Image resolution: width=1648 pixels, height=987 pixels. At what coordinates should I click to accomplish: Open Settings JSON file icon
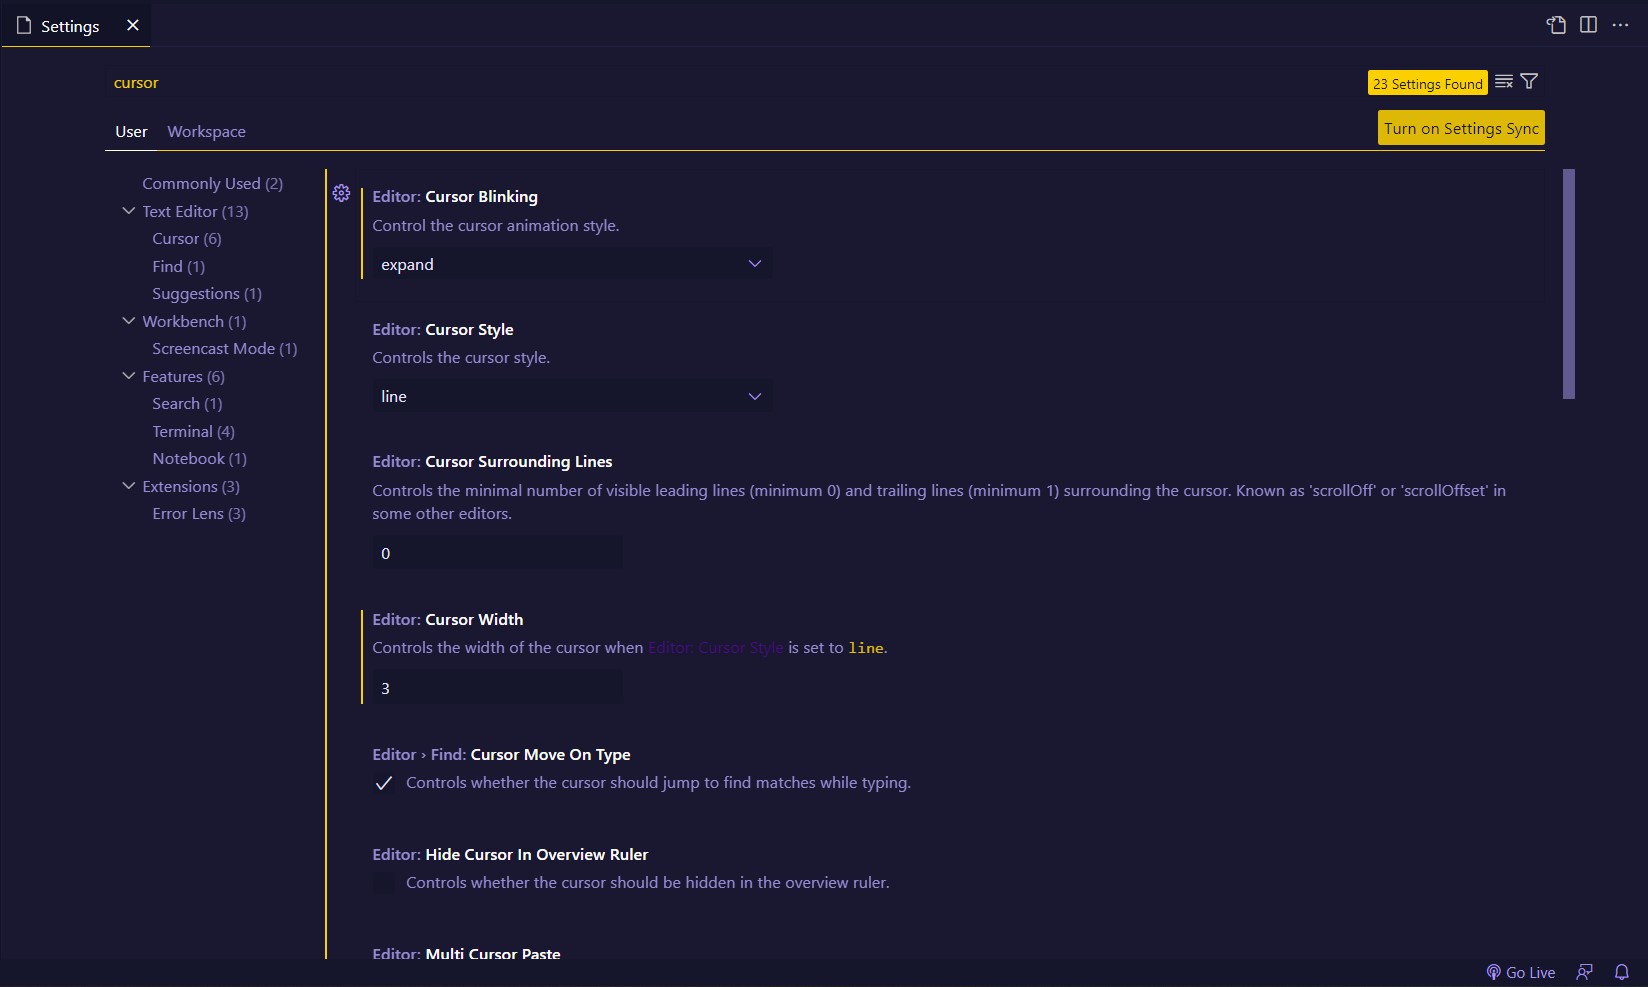1556,25
